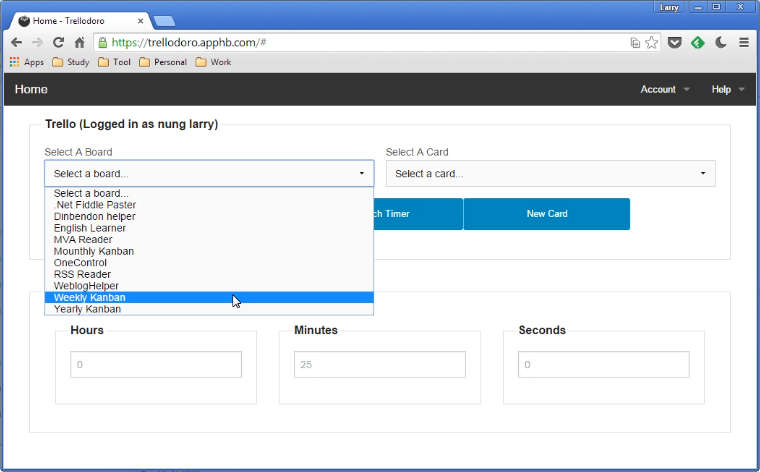Click the green padlock security icon
This screenshot has width=760, height=472.
tap(102, 43)
